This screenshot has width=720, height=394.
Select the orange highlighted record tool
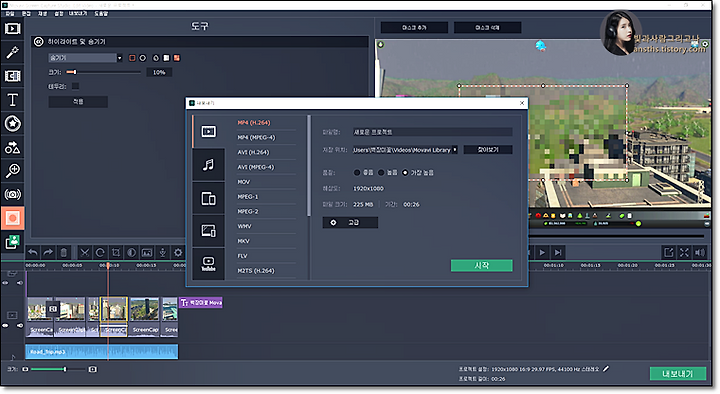12,218
